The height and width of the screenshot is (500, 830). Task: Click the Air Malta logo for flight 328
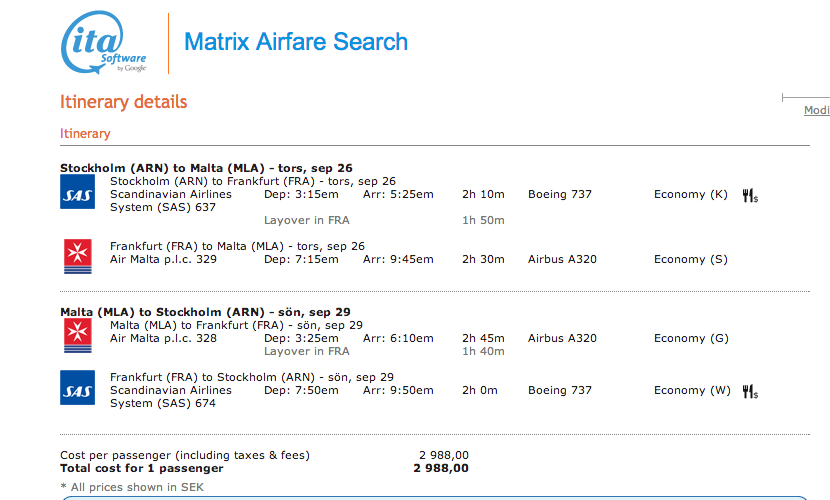coord(78,335)
